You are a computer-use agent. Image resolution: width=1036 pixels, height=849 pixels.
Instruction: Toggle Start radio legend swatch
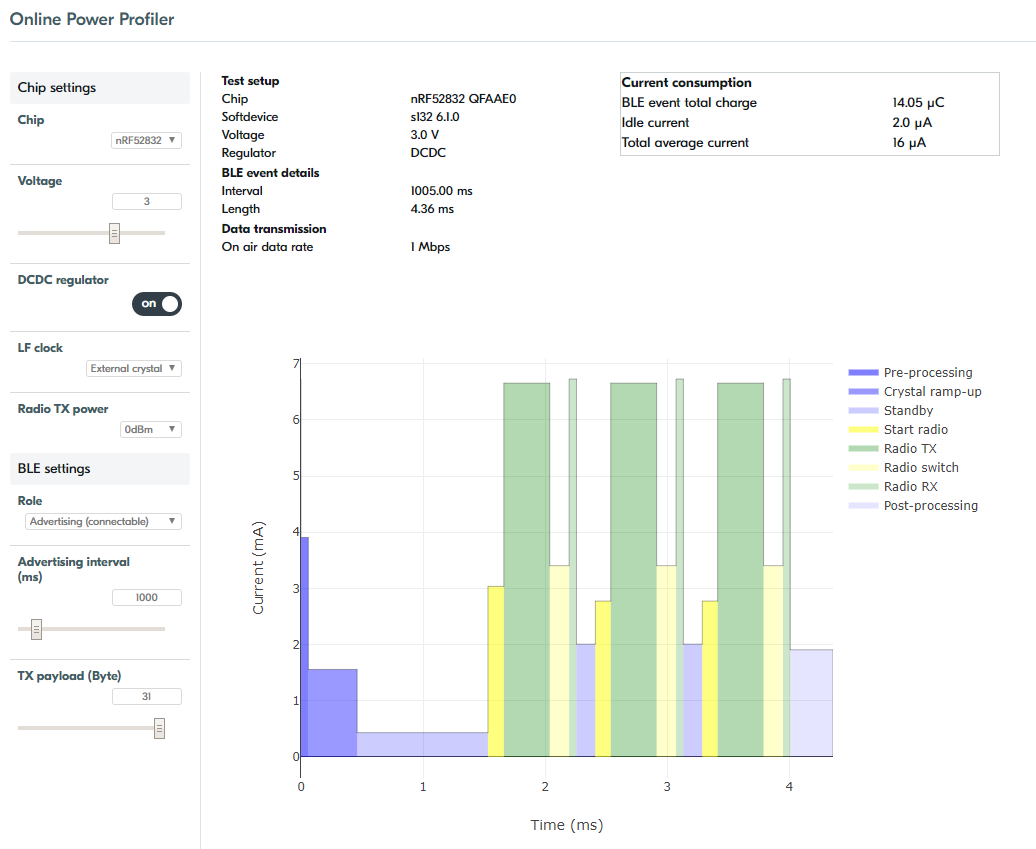(x=862, y=430)
